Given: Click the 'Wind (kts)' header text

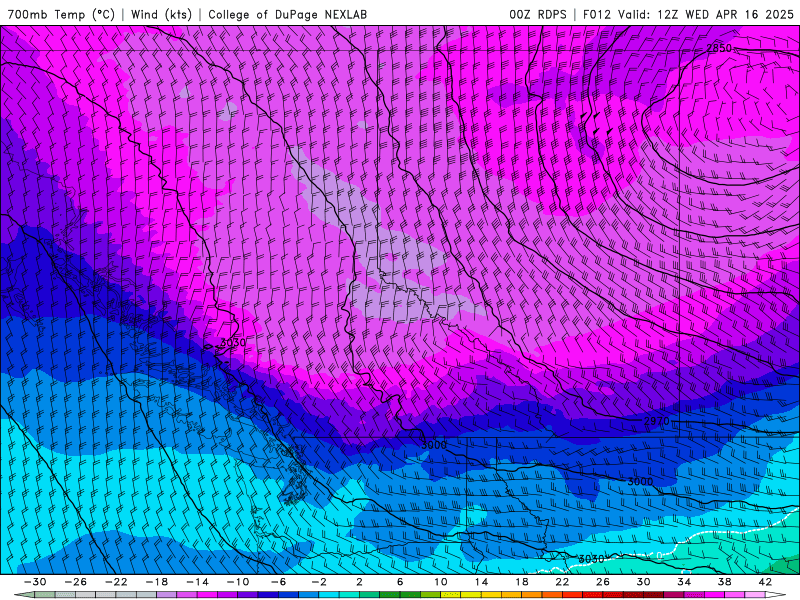Looking at the screenshot, I should (161, 15).
